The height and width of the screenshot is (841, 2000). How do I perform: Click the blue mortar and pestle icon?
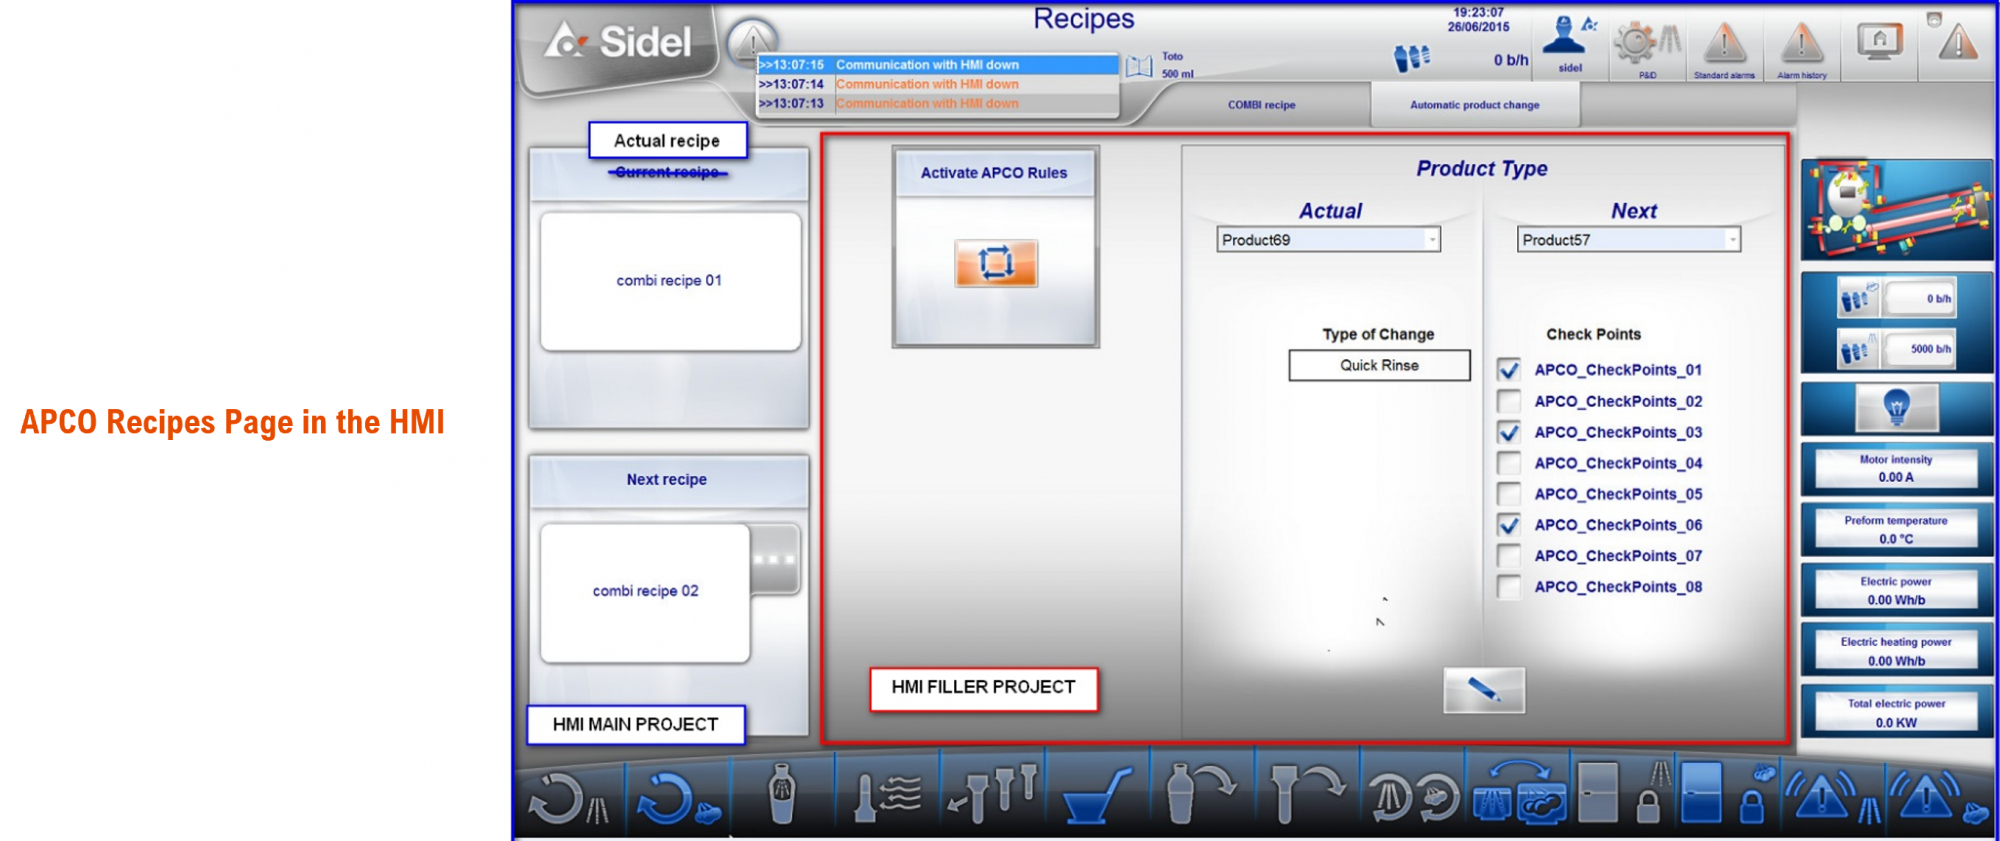(1096, 797)
